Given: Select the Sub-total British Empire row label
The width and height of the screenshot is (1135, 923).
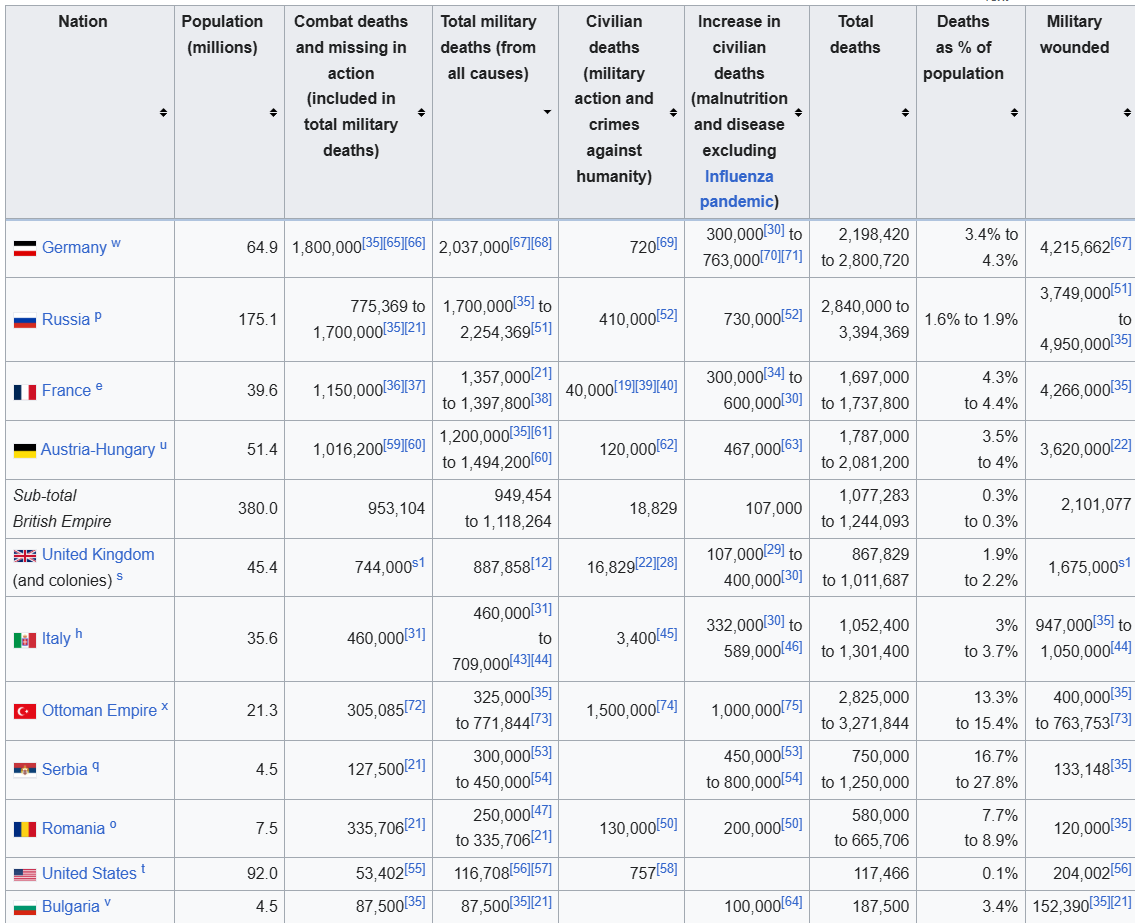Looking at the screenshot, I should pos(62,508).
